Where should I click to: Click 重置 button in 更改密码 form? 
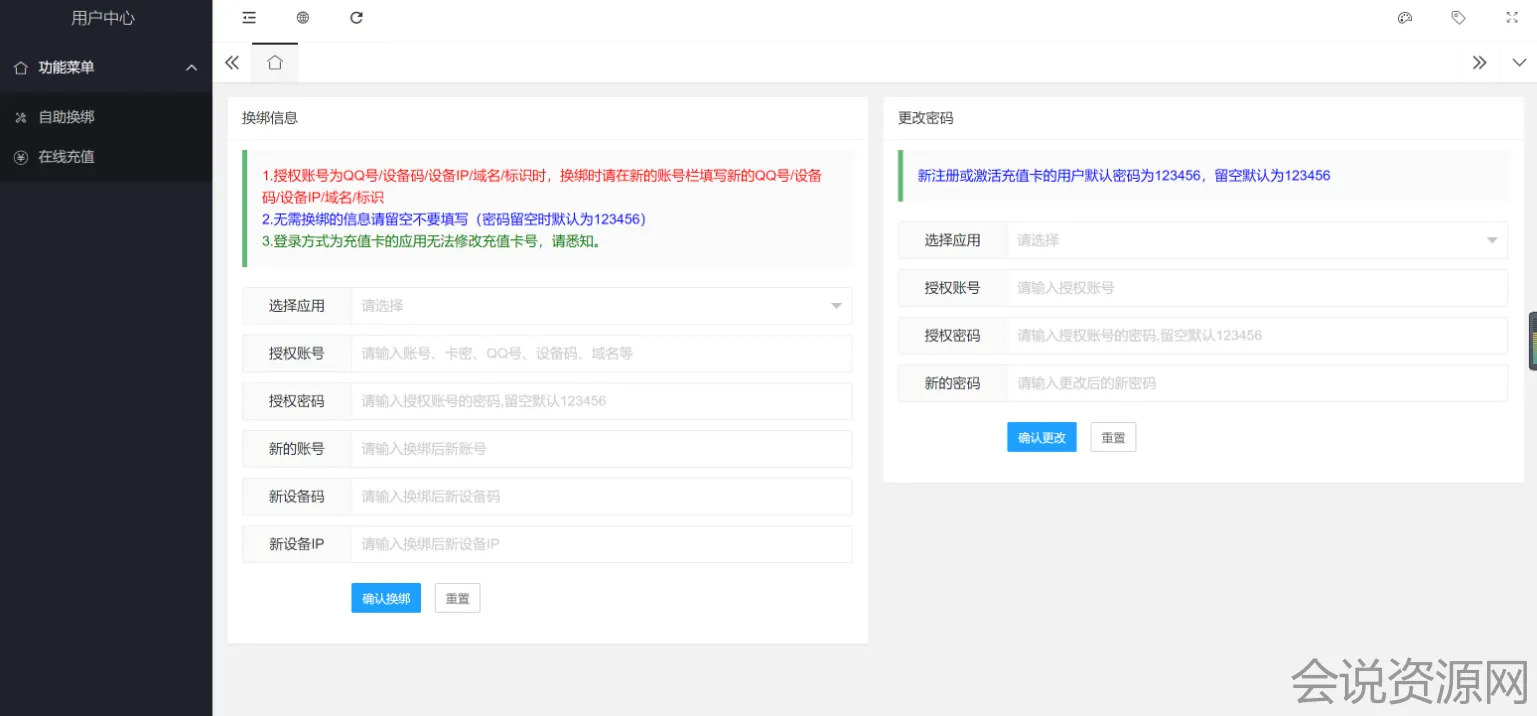click(1113, 437)
